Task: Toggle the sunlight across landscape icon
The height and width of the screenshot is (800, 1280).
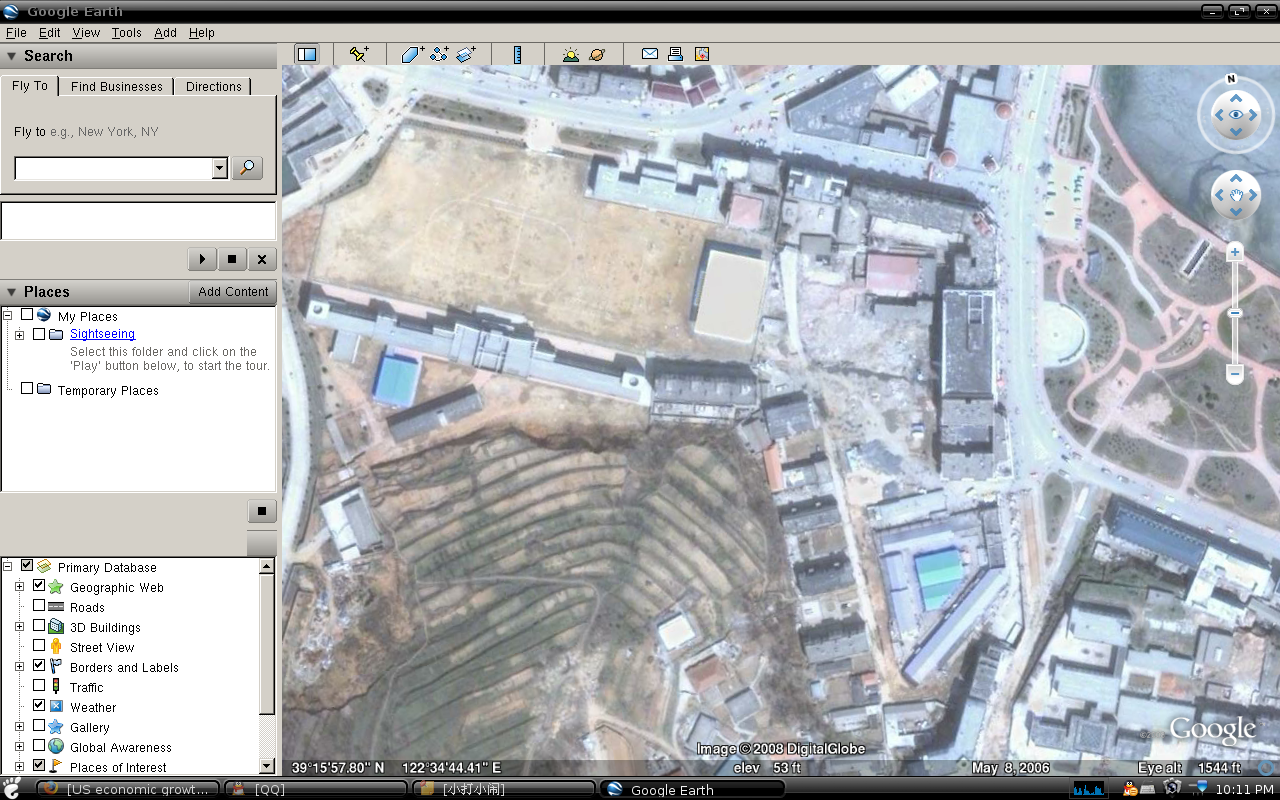Action: pos(570,54)
